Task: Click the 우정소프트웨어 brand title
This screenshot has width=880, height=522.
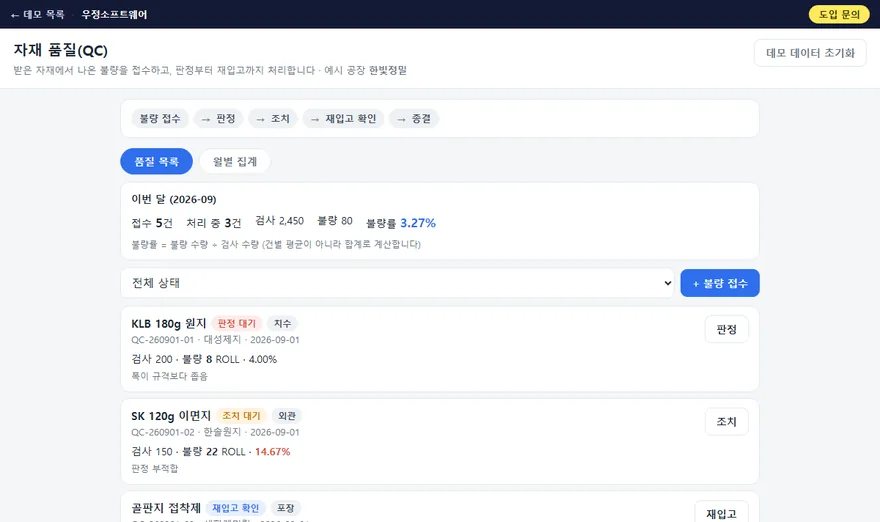Action: tap(114, 15)
